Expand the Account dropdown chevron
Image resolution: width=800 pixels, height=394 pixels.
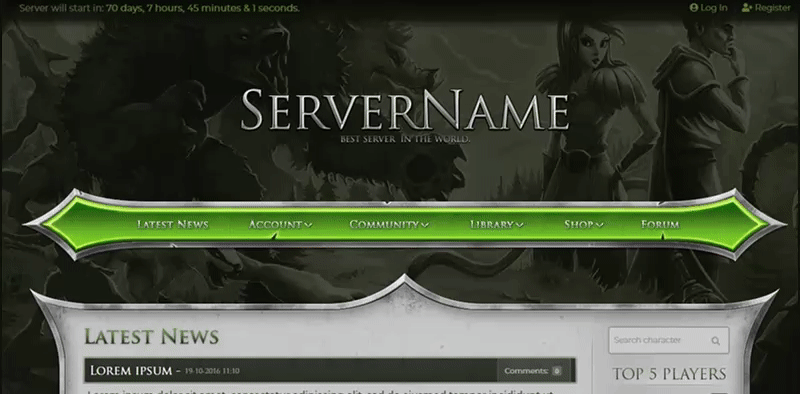tap(308, 225)
